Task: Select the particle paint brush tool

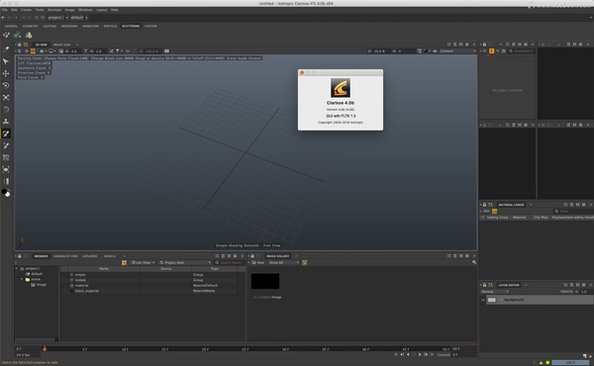Action: 6,134
